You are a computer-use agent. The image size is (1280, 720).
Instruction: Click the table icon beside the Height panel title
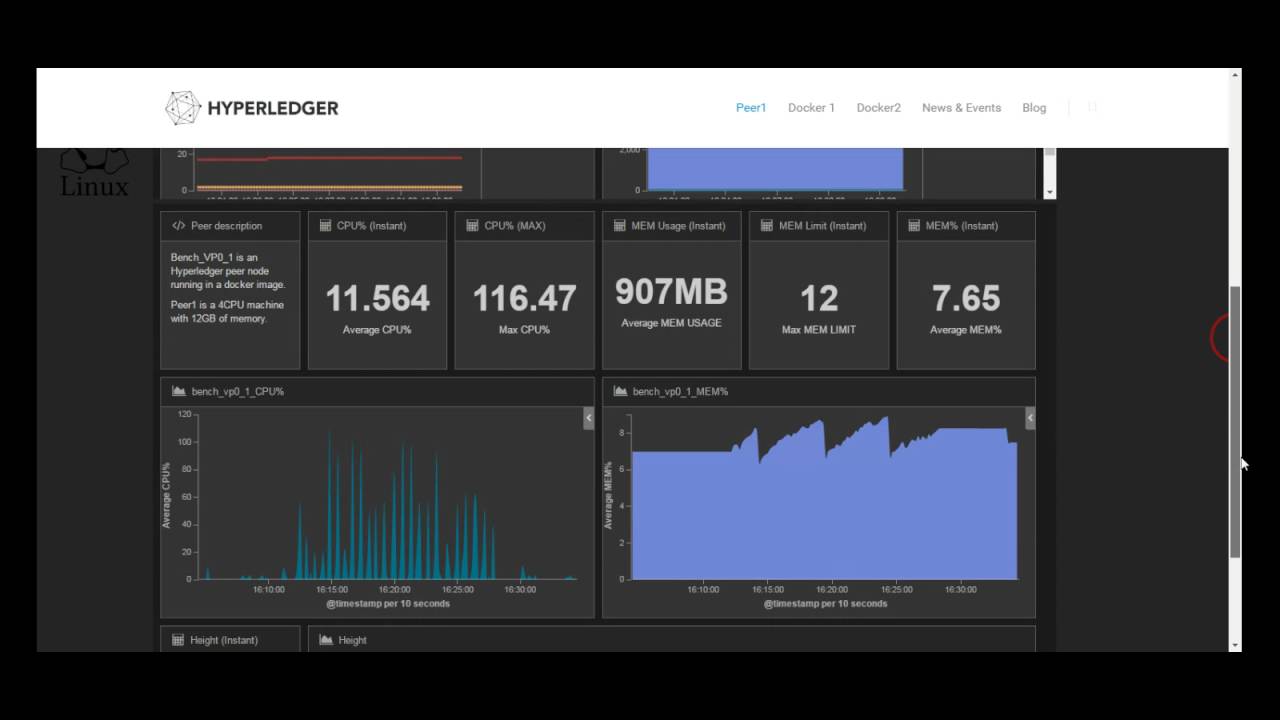click(x=326, y=640)
